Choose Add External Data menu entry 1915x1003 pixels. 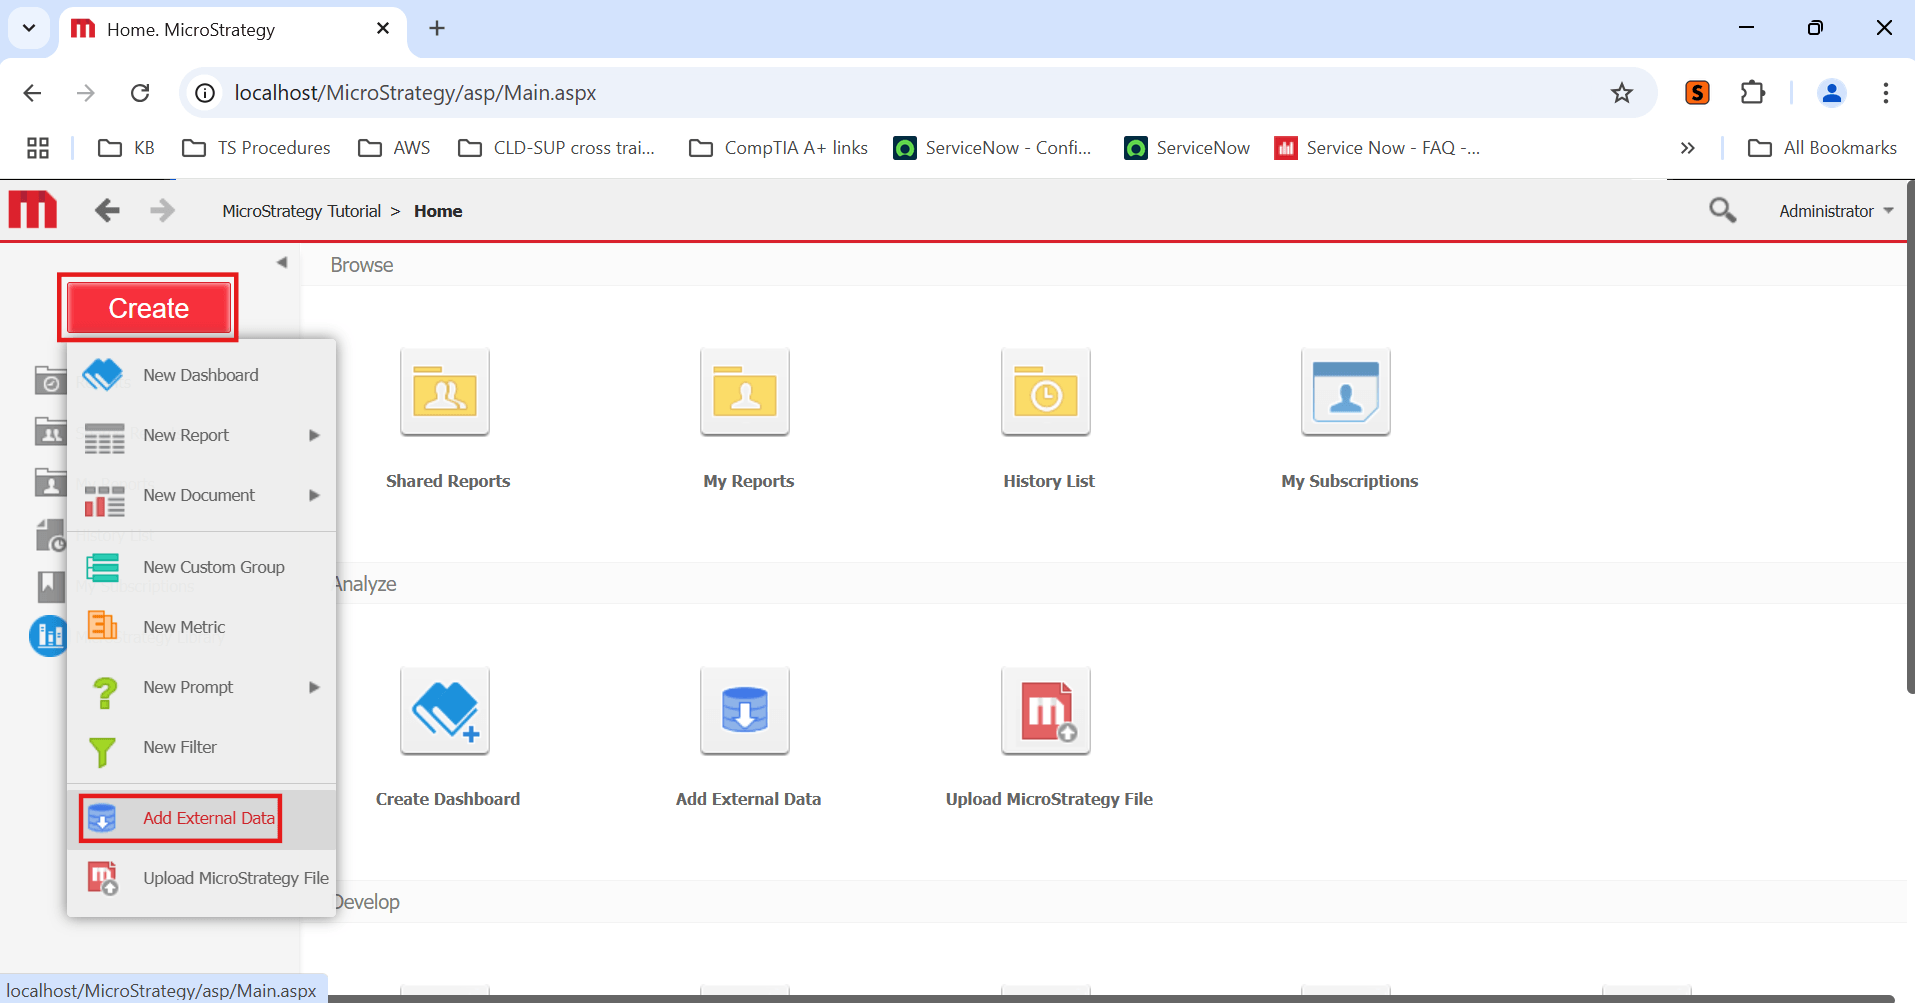point(208,818)
